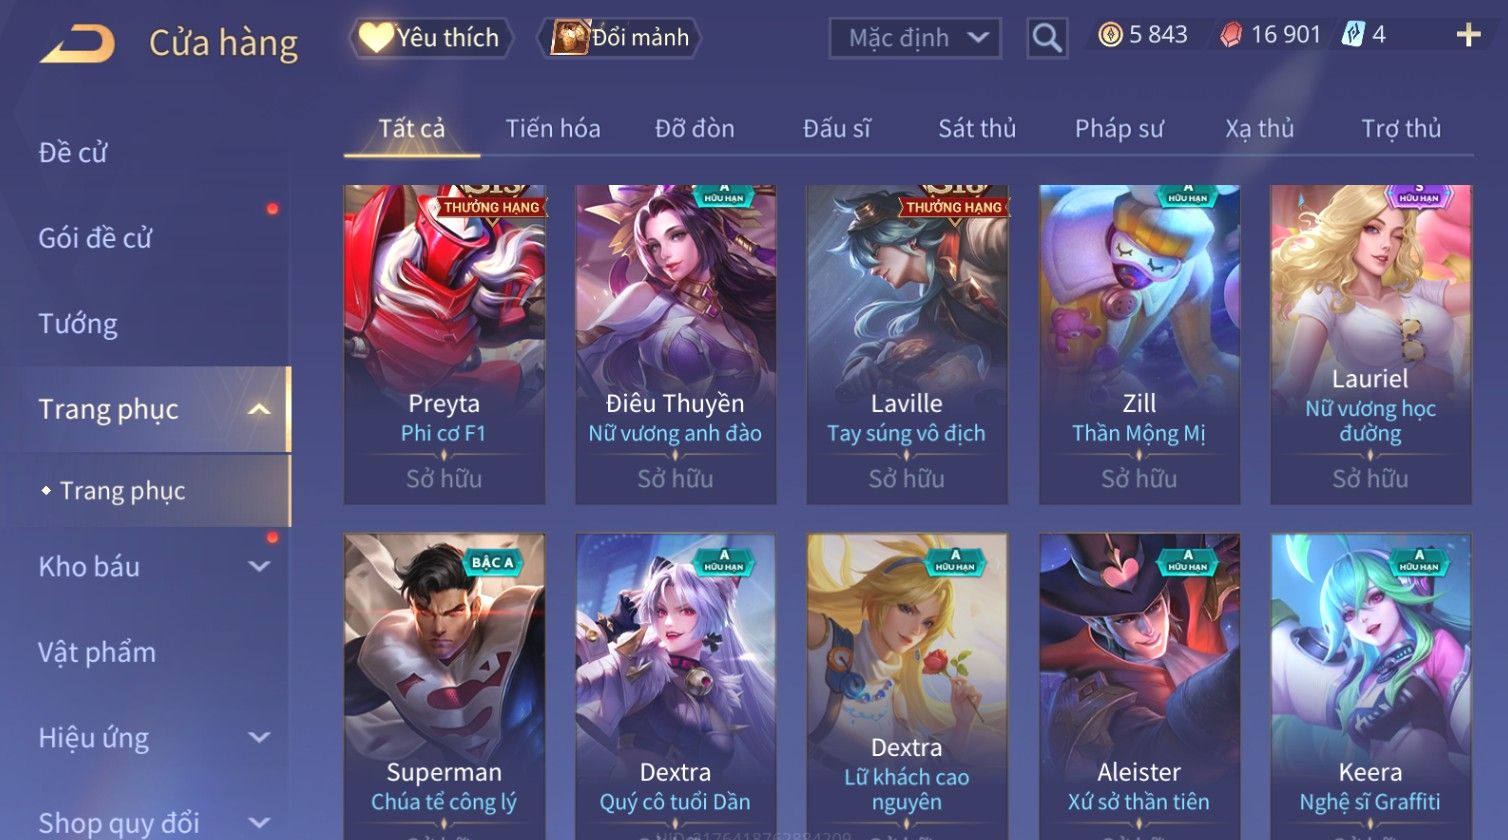Switch to the Tiến hóa tab
Image resolution: width=1508 pixels, height=840 pixels.
tap(553, 129)
